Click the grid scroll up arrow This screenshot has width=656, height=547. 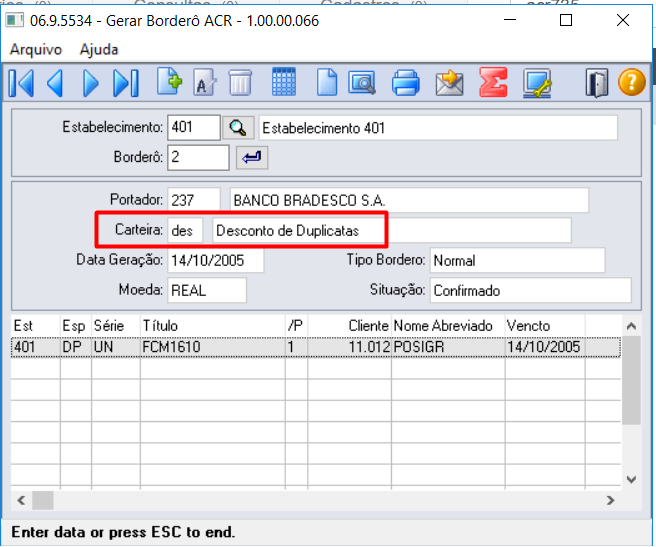[x=631, y=326]
